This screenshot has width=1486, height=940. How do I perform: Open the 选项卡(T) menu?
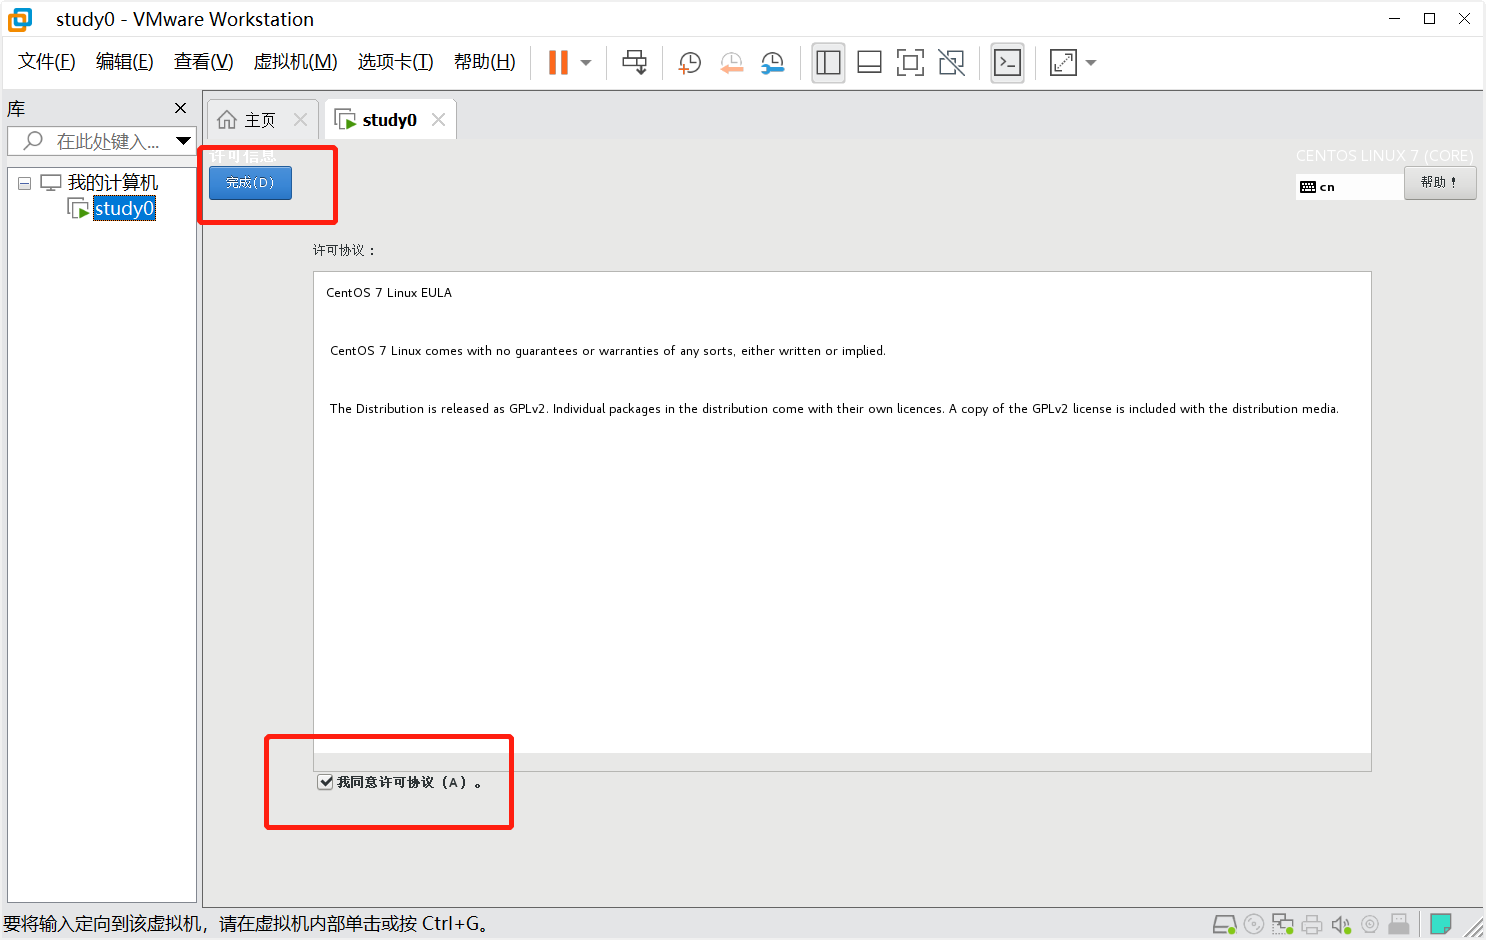tap(396, 62)
